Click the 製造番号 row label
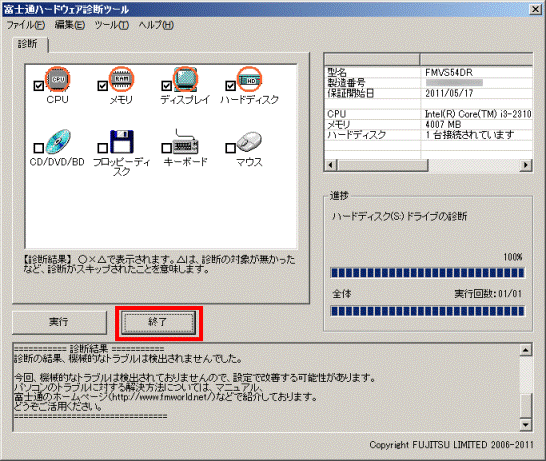This screenshot has width=546, height=461. click(x=346, y=83)
